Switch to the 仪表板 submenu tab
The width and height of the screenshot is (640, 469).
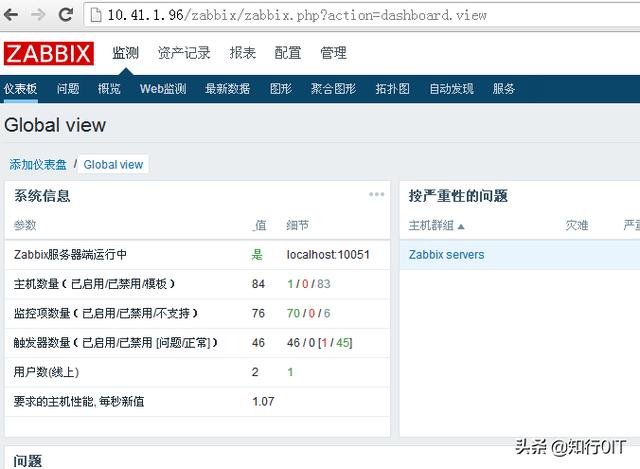(20, 89)
